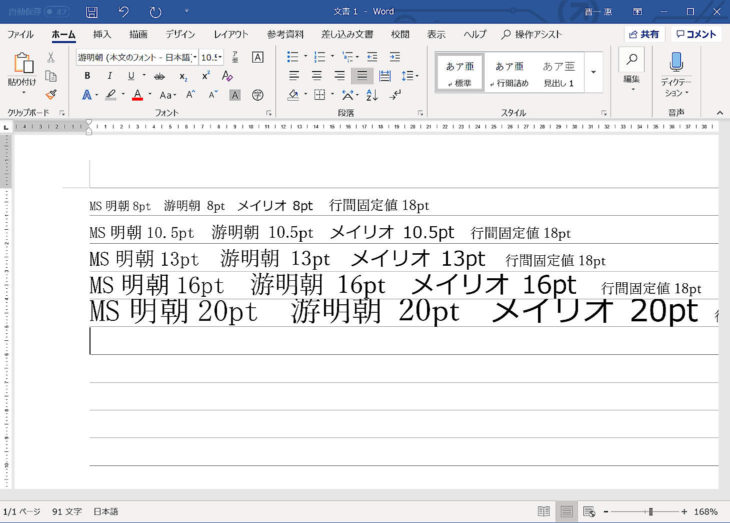The width and height of the screenshot is (730, 523).
Task: Toggle Bold formatting
Action: click(x=87, y=76)
